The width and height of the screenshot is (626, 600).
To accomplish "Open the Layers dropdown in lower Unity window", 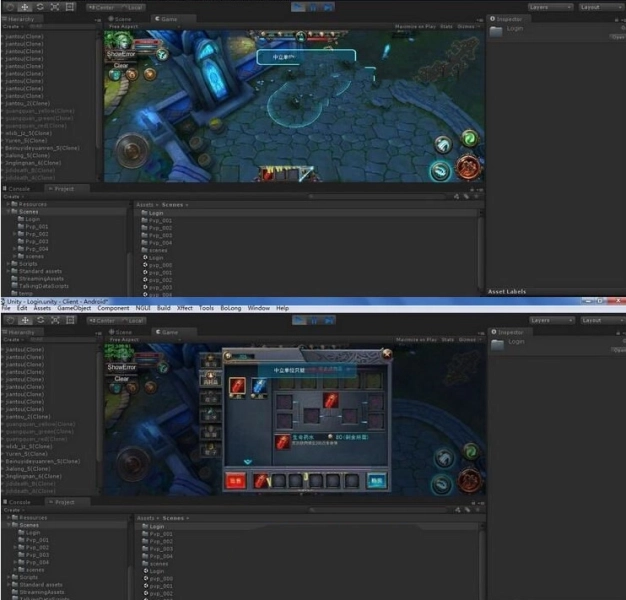I will [552, 321].
